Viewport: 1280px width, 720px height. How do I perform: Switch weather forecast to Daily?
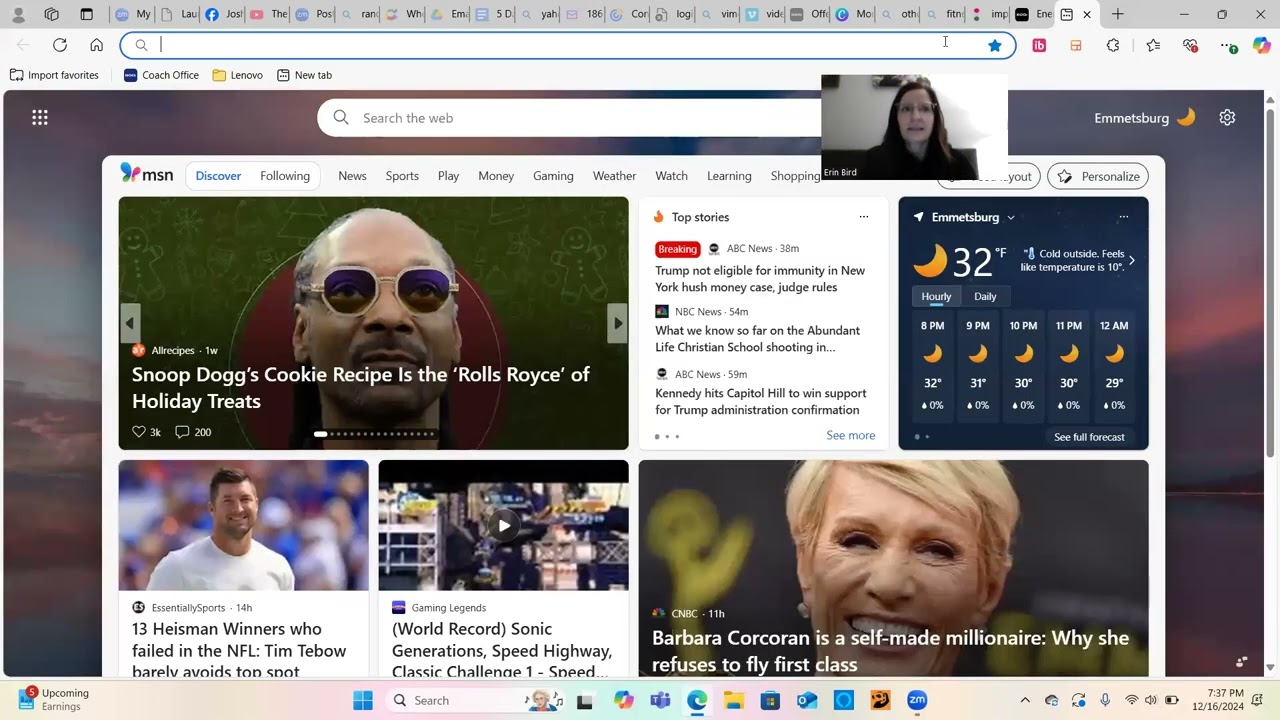click(x=985, y=296)
